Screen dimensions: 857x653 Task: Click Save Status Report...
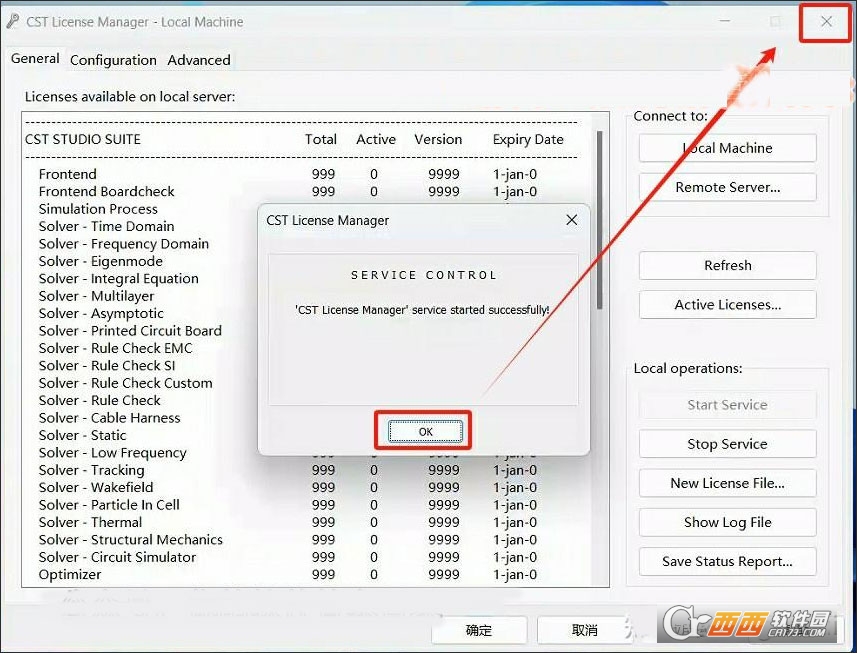coord(727,562)
